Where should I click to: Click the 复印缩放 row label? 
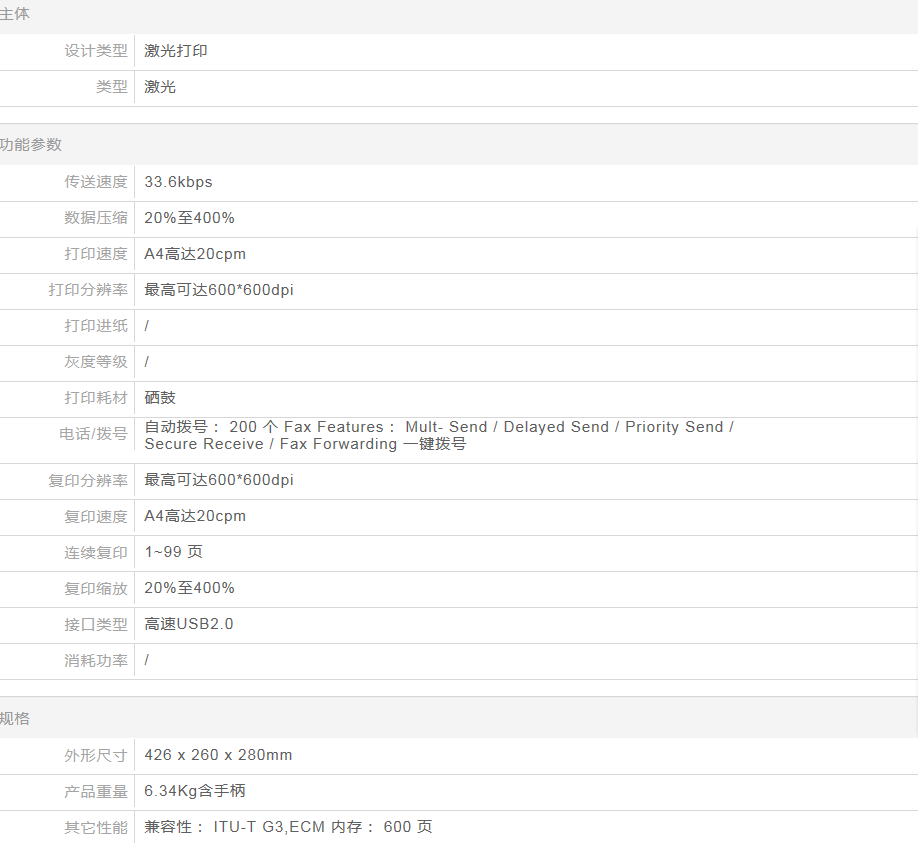pyautogui.click(x=96, y=589)
